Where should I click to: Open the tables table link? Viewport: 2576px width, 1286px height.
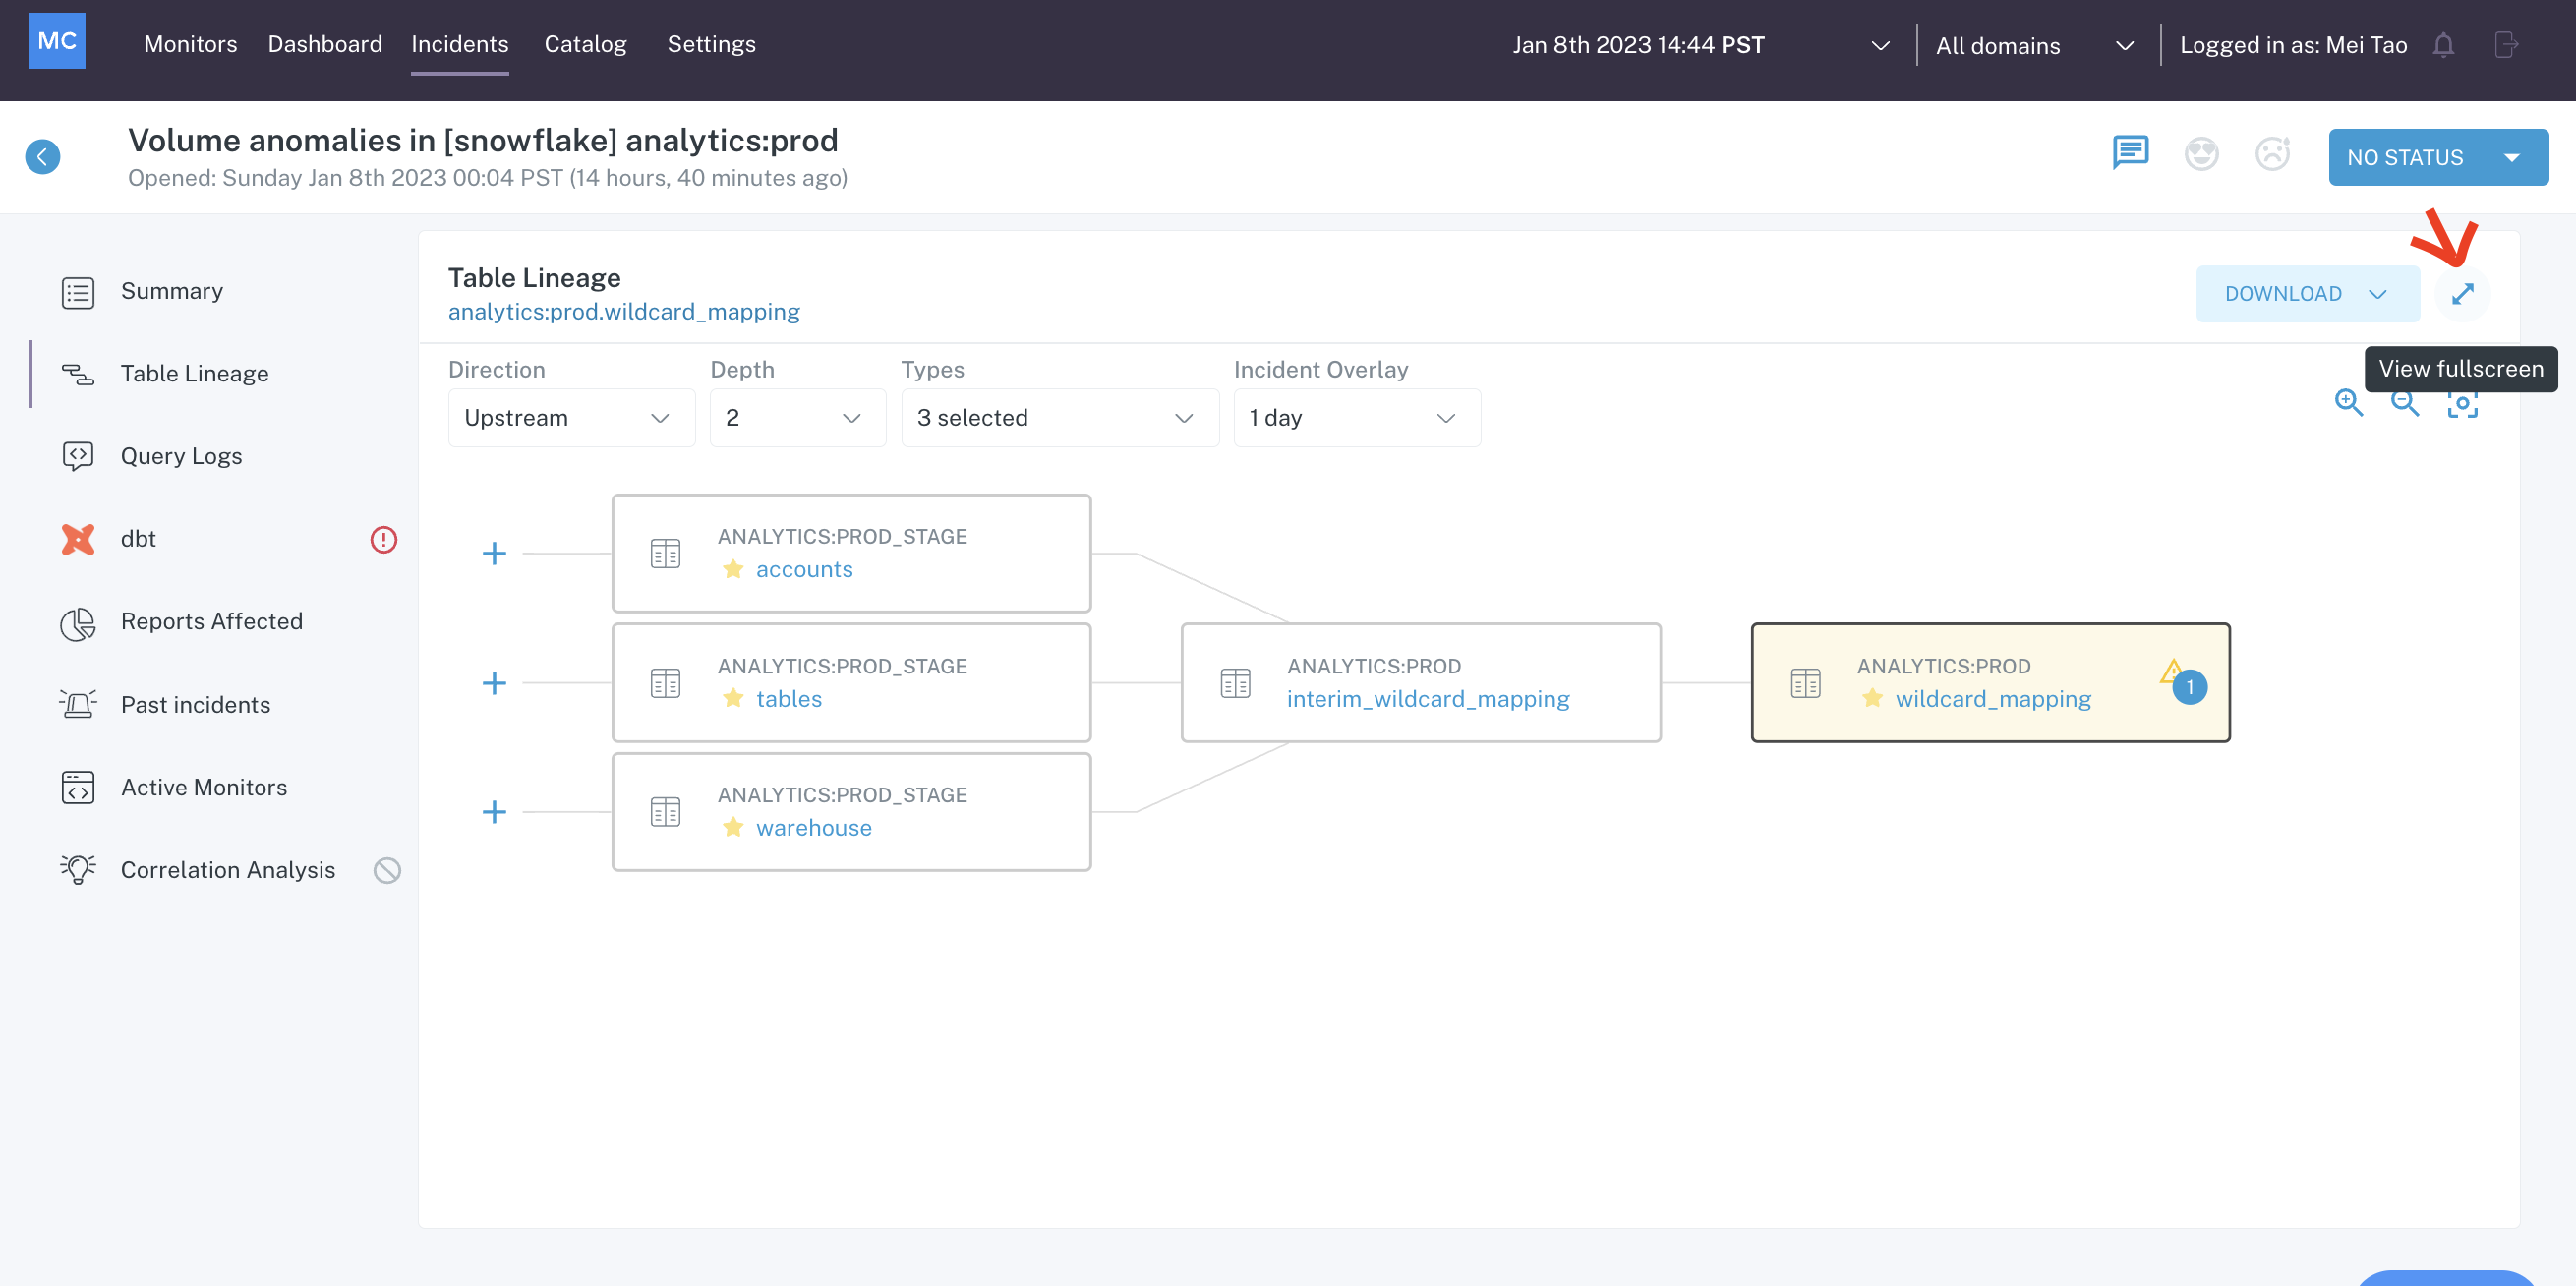click(x=789, y=698)
